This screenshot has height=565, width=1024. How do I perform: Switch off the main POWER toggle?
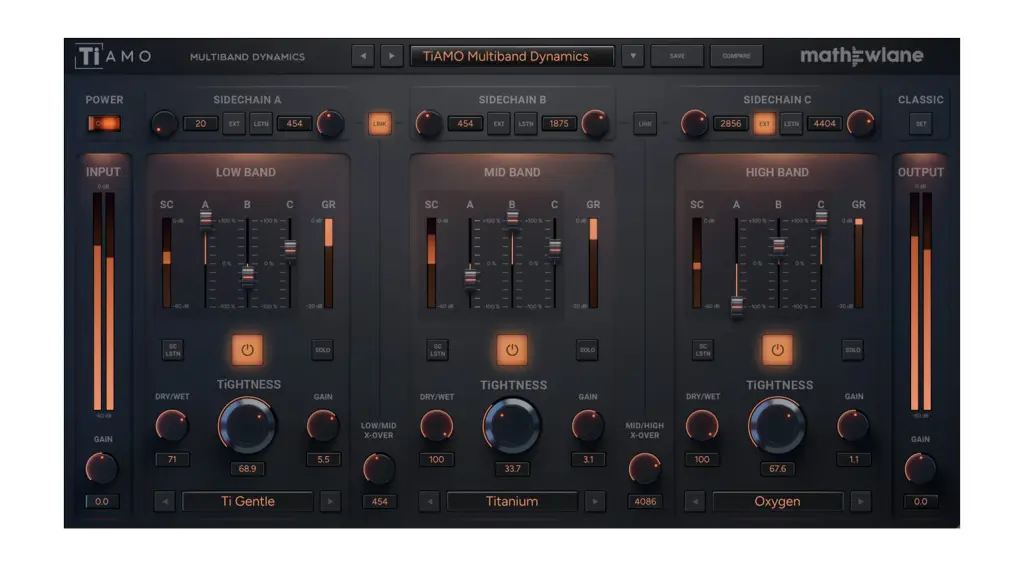pyautogui.click(x=104, y=124)
